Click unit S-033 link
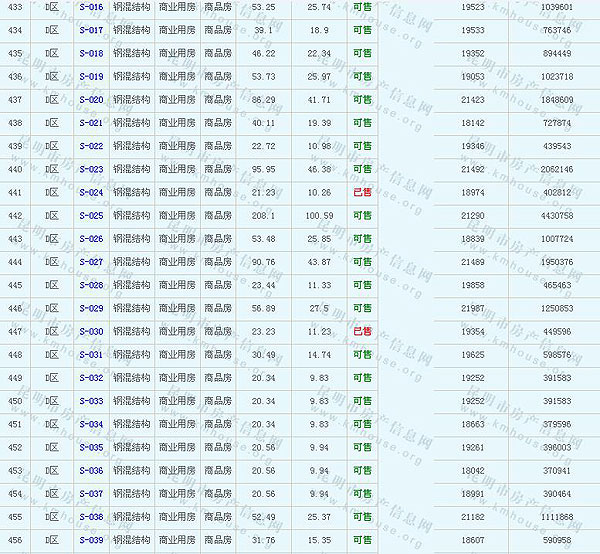 click(x=90, y=401)
